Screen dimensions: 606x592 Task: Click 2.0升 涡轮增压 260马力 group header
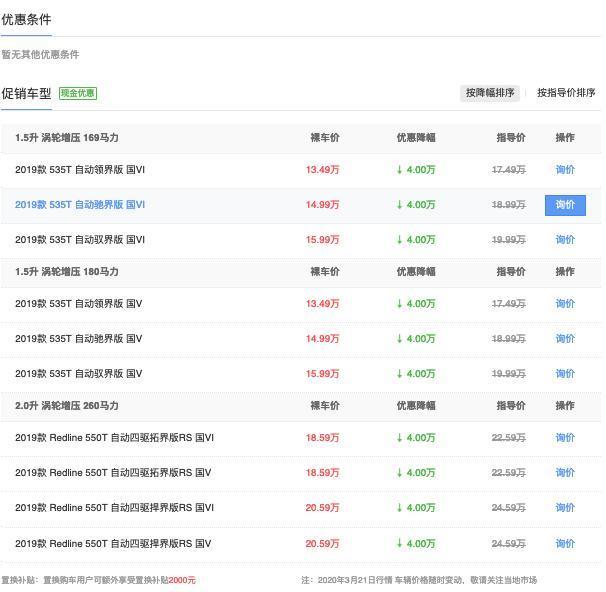pos(67,406)
